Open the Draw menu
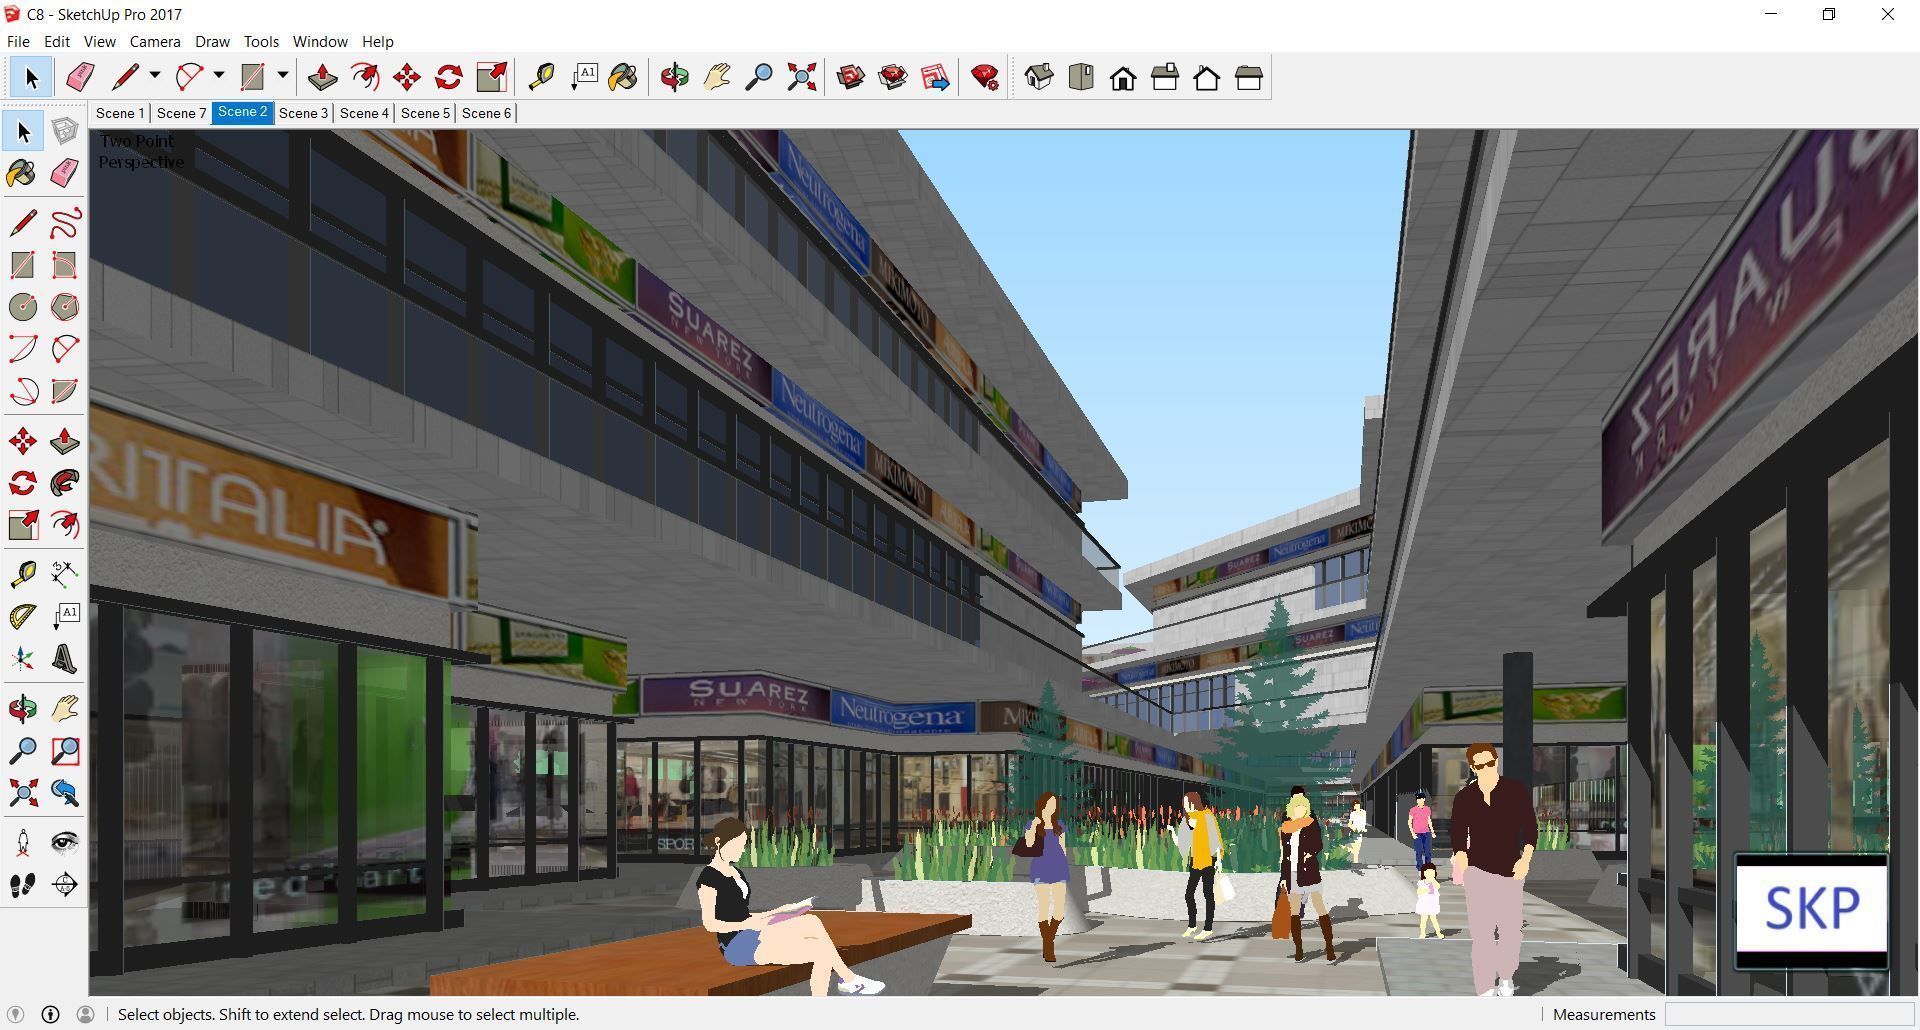1920x1030 pixels. [x=212, y=42]
